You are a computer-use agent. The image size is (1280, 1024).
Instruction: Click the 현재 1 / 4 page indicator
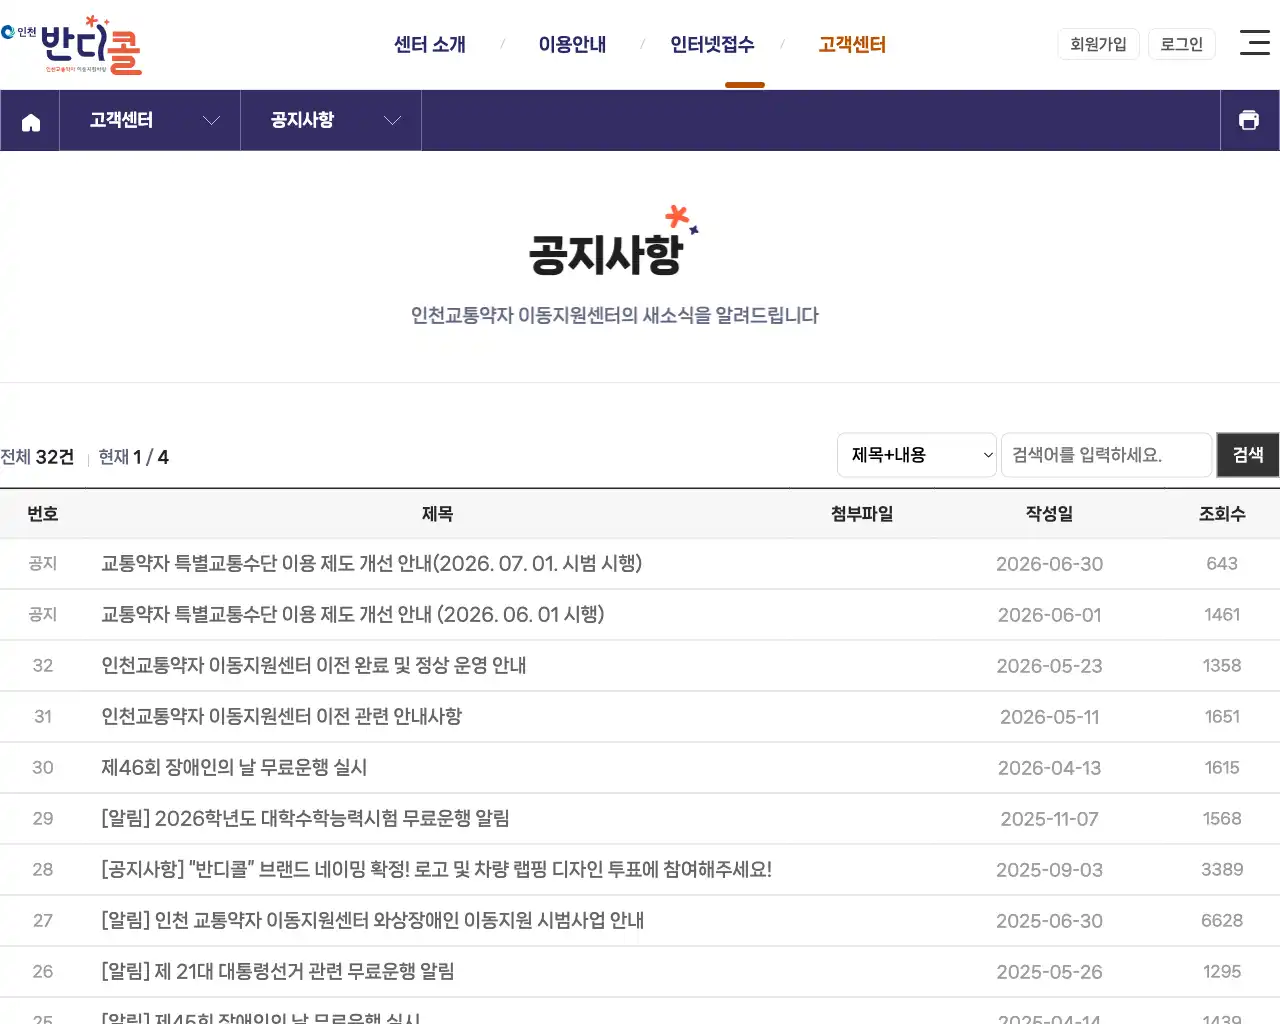133,457
